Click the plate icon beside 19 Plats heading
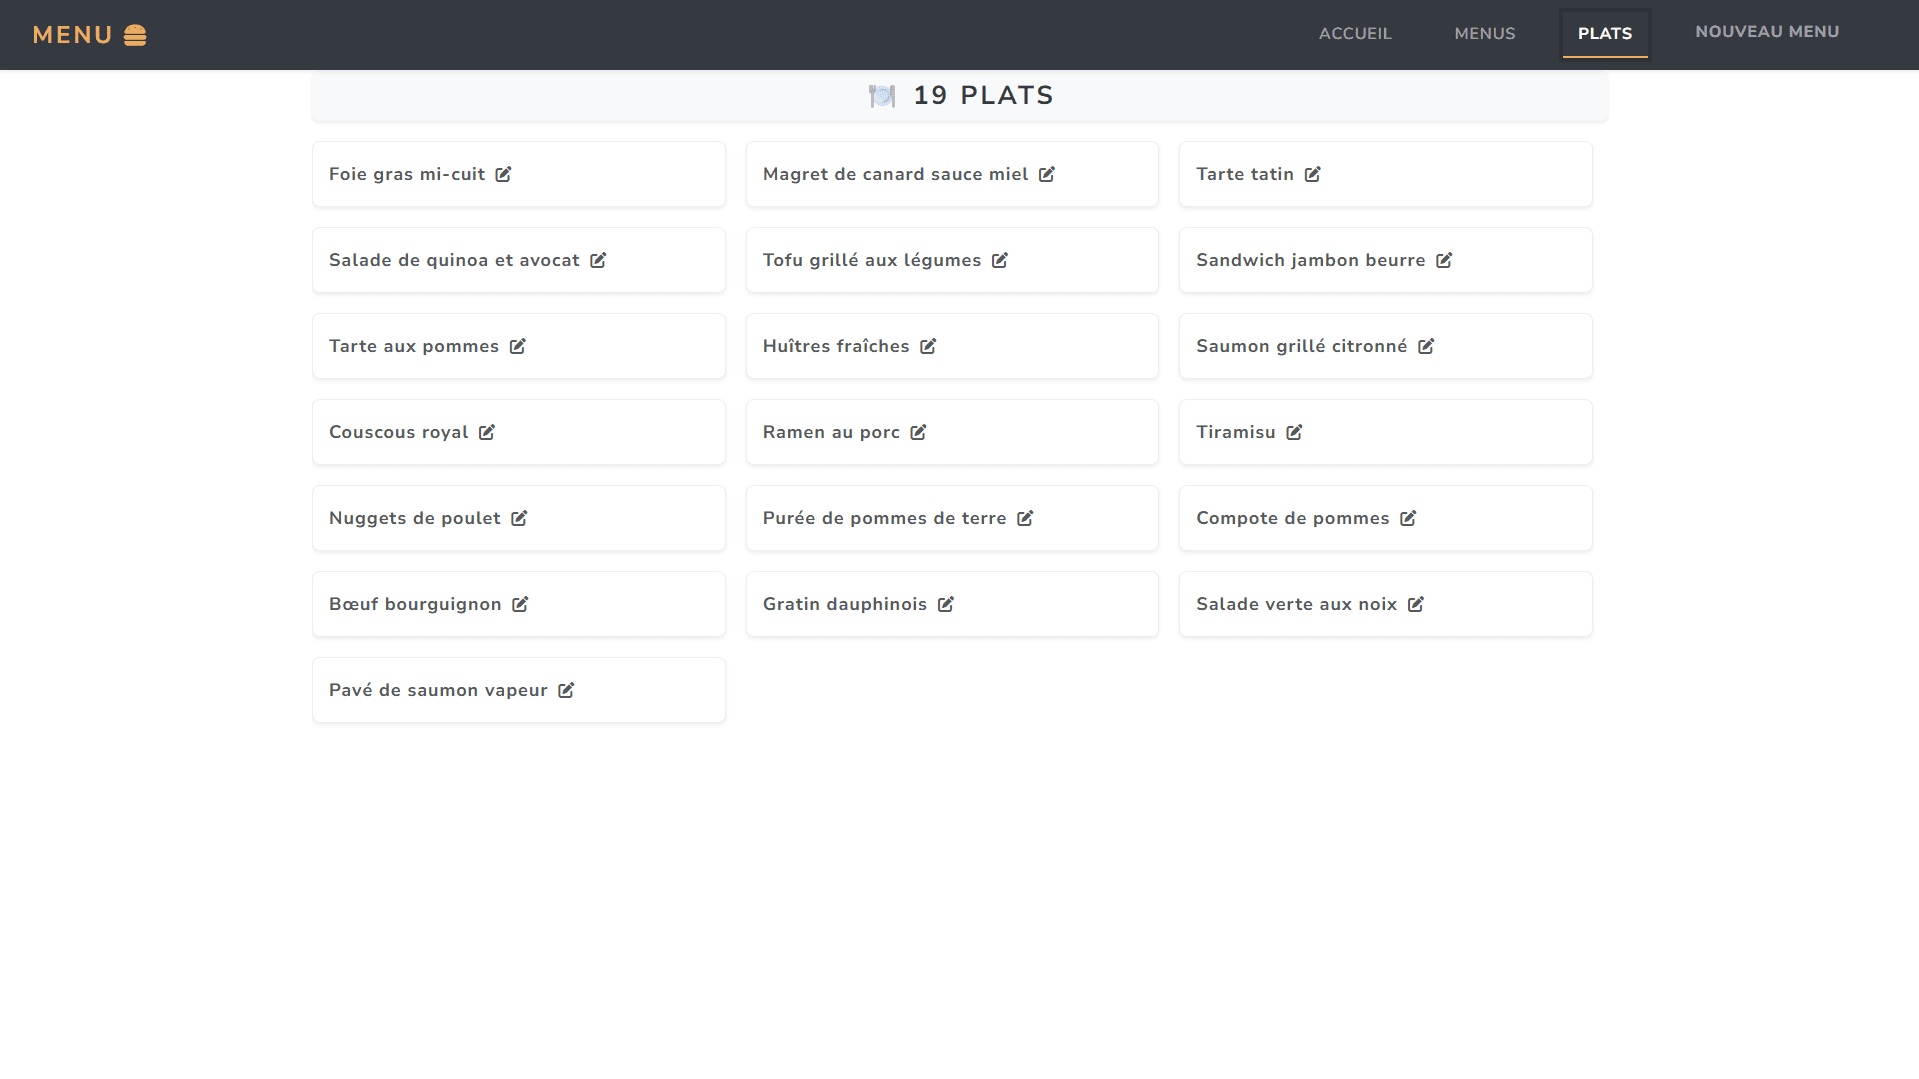The width and height of the screenshot is (1919, 1079). click(881, 96)
